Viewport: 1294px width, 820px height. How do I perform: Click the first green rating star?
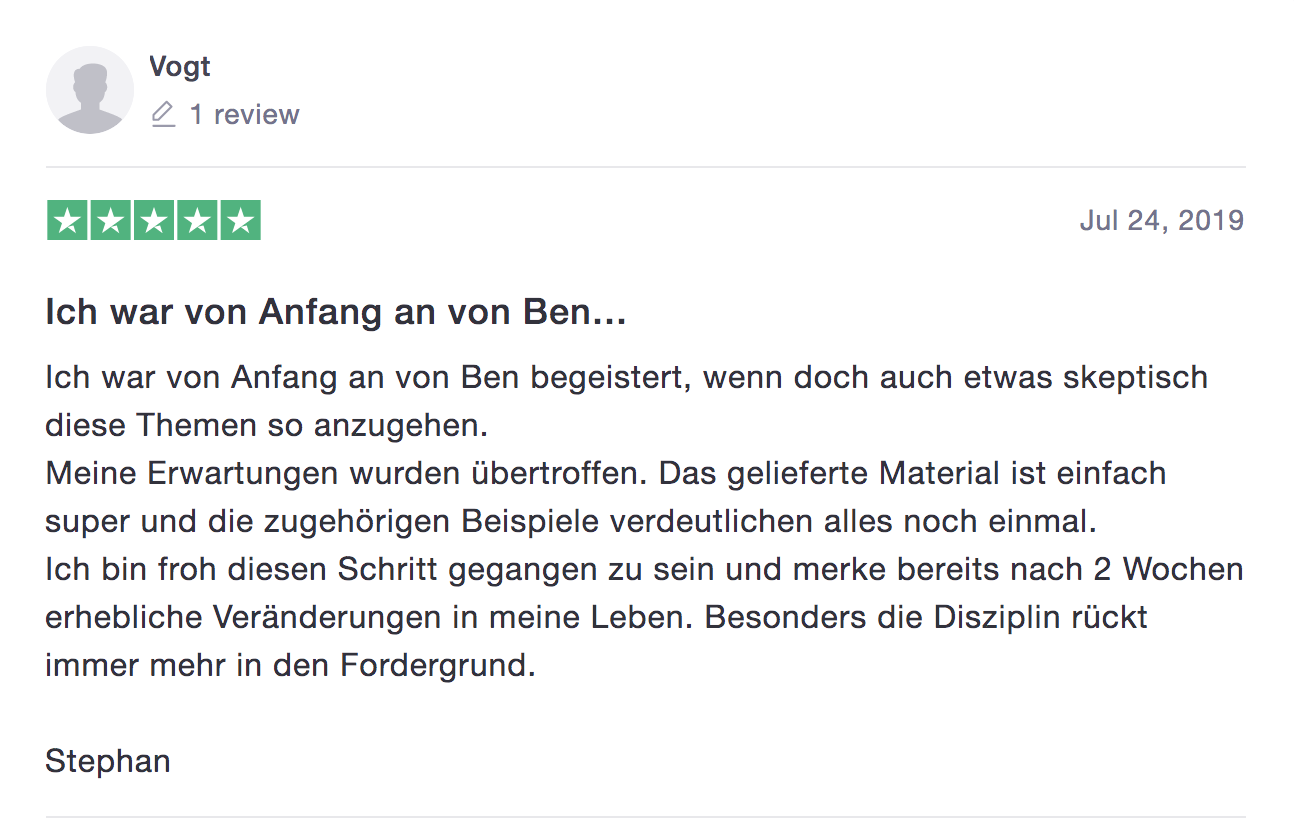click(67, 220)
